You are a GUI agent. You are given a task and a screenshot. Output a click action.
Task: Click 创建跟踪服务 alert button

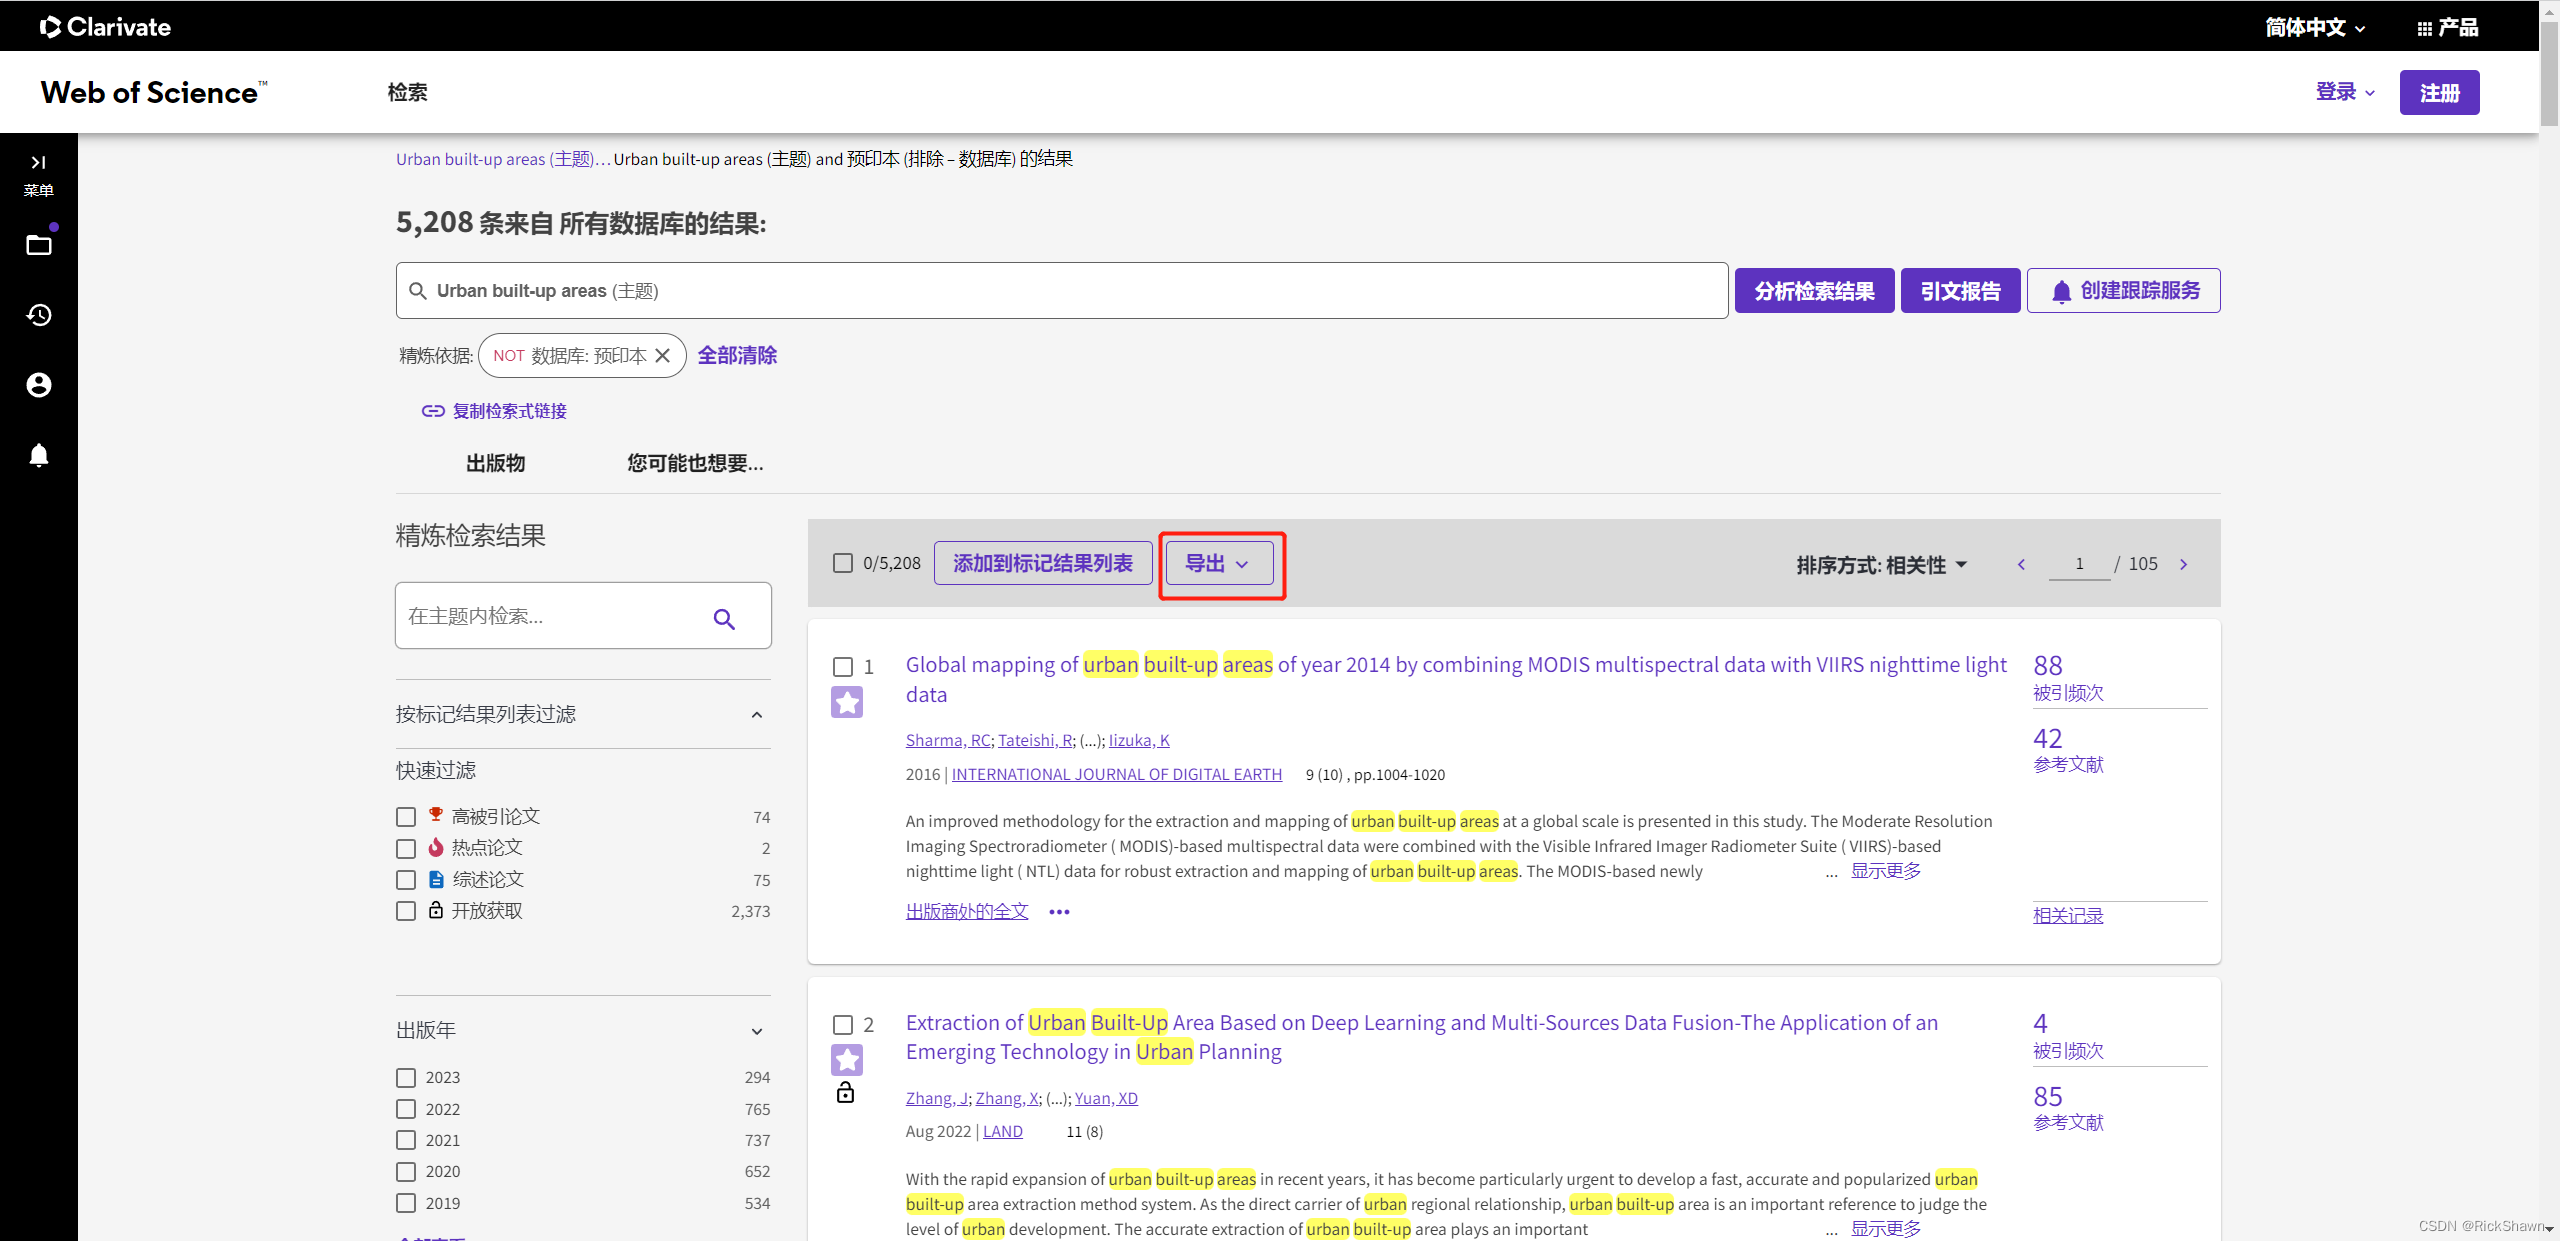click(x=2124, y=291)
